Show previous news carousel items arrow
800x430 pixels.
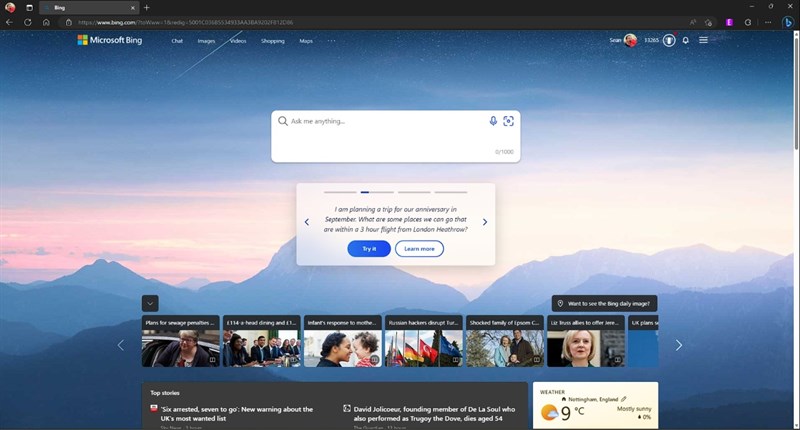click(120, 345)
